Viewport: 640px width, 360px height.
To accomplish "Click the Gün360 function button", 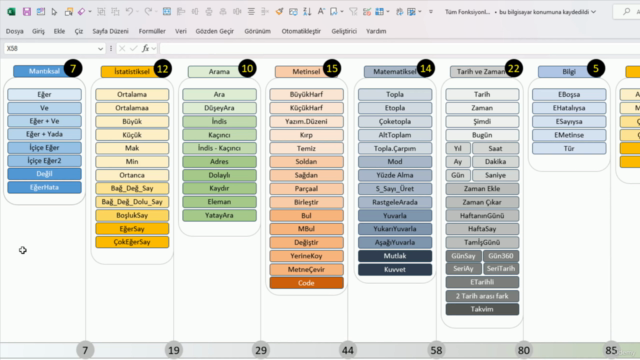I will [x=501, y=256].
